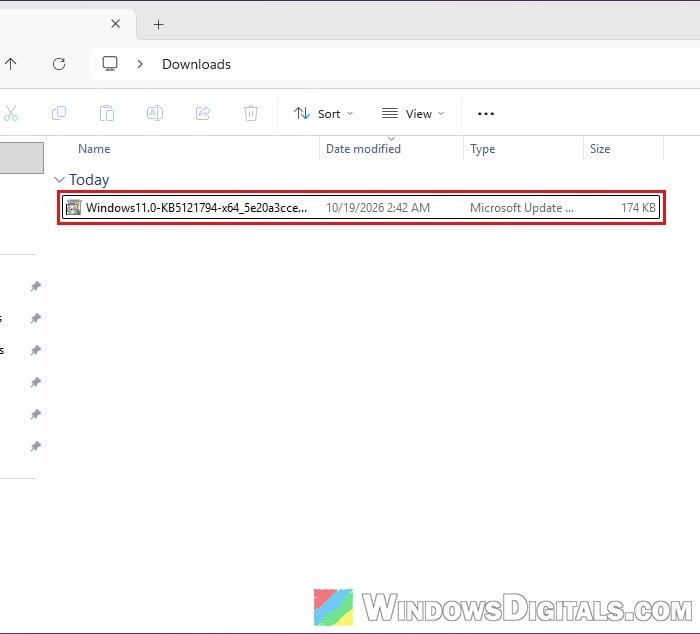Sort files by Date modified column
This screenshot has height=634, width=700.
click(x=363, y=149)
